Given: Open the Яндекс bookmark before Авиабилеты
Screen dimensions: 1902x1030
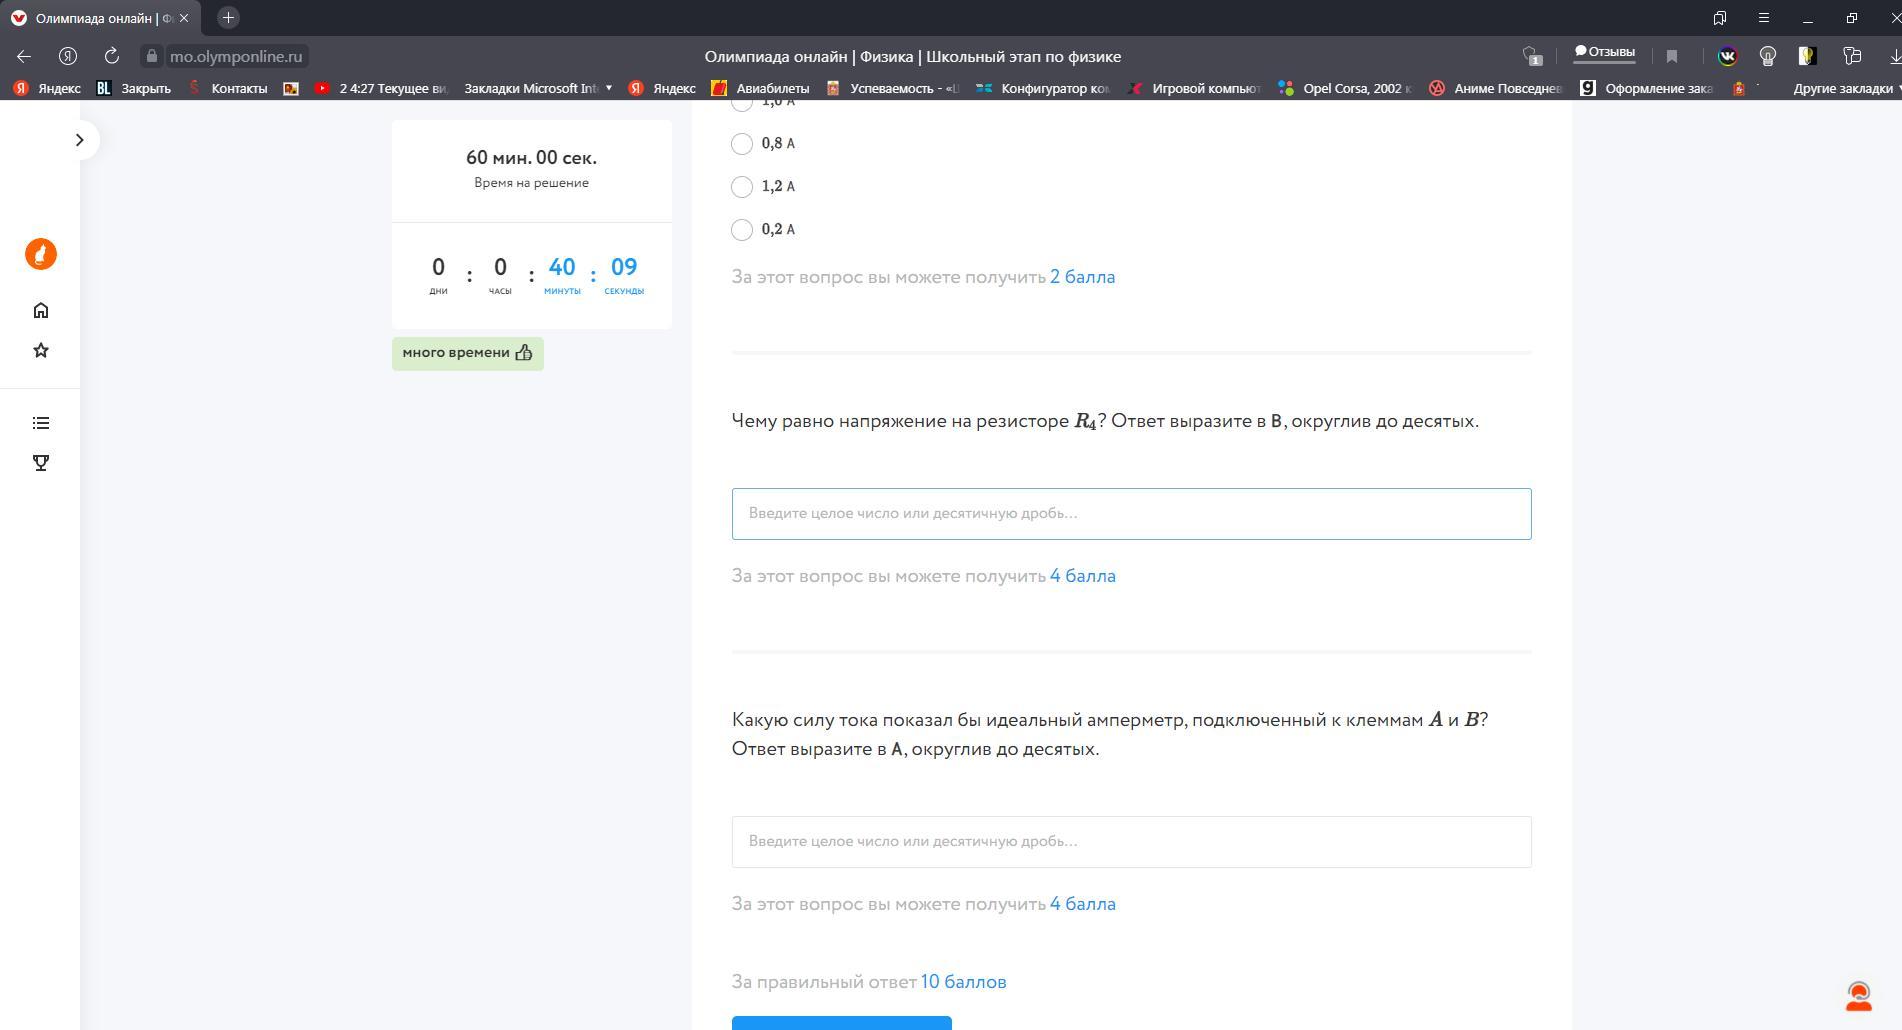Looking at the screenshot, I should tap(662, 88).
